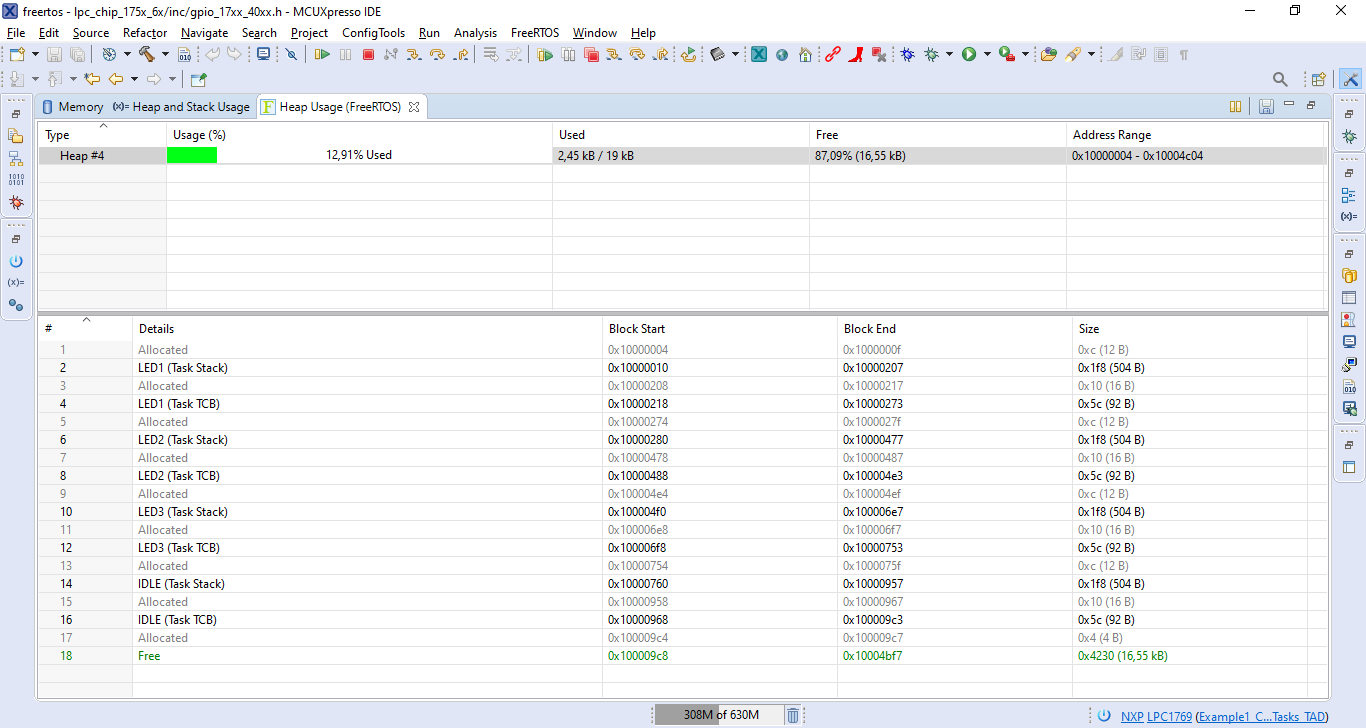Open the Analysis menu

(476, 33)
